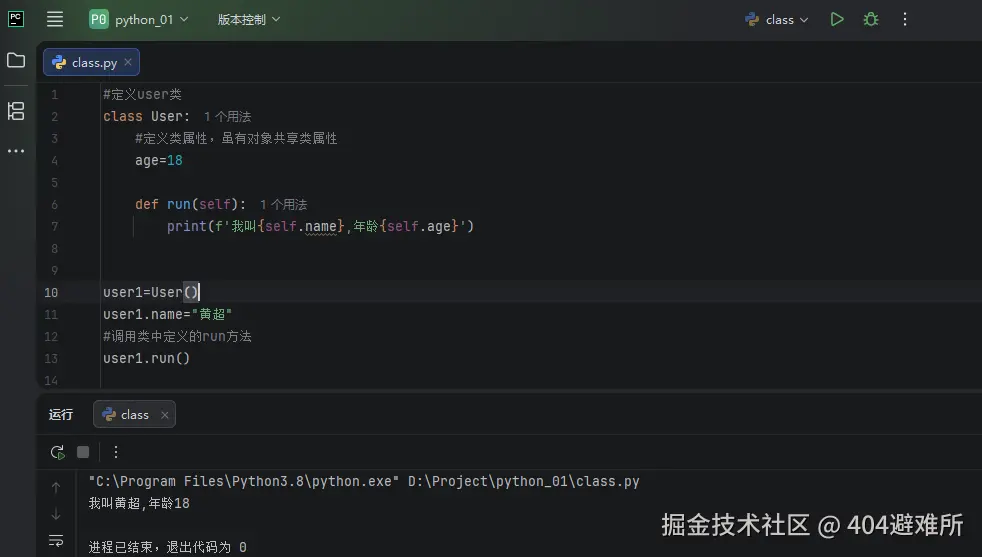This screenshot has width=982, height=557.
Task: Open the Structure tool window icon
Action: click(16, 110)
